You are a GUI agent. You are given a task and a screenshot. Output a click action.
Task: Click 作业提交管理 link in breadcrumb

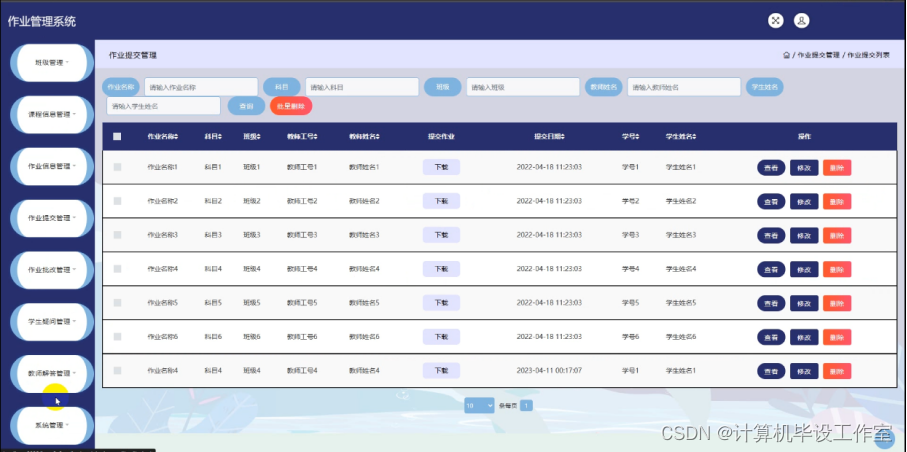[x=818, y=55]
